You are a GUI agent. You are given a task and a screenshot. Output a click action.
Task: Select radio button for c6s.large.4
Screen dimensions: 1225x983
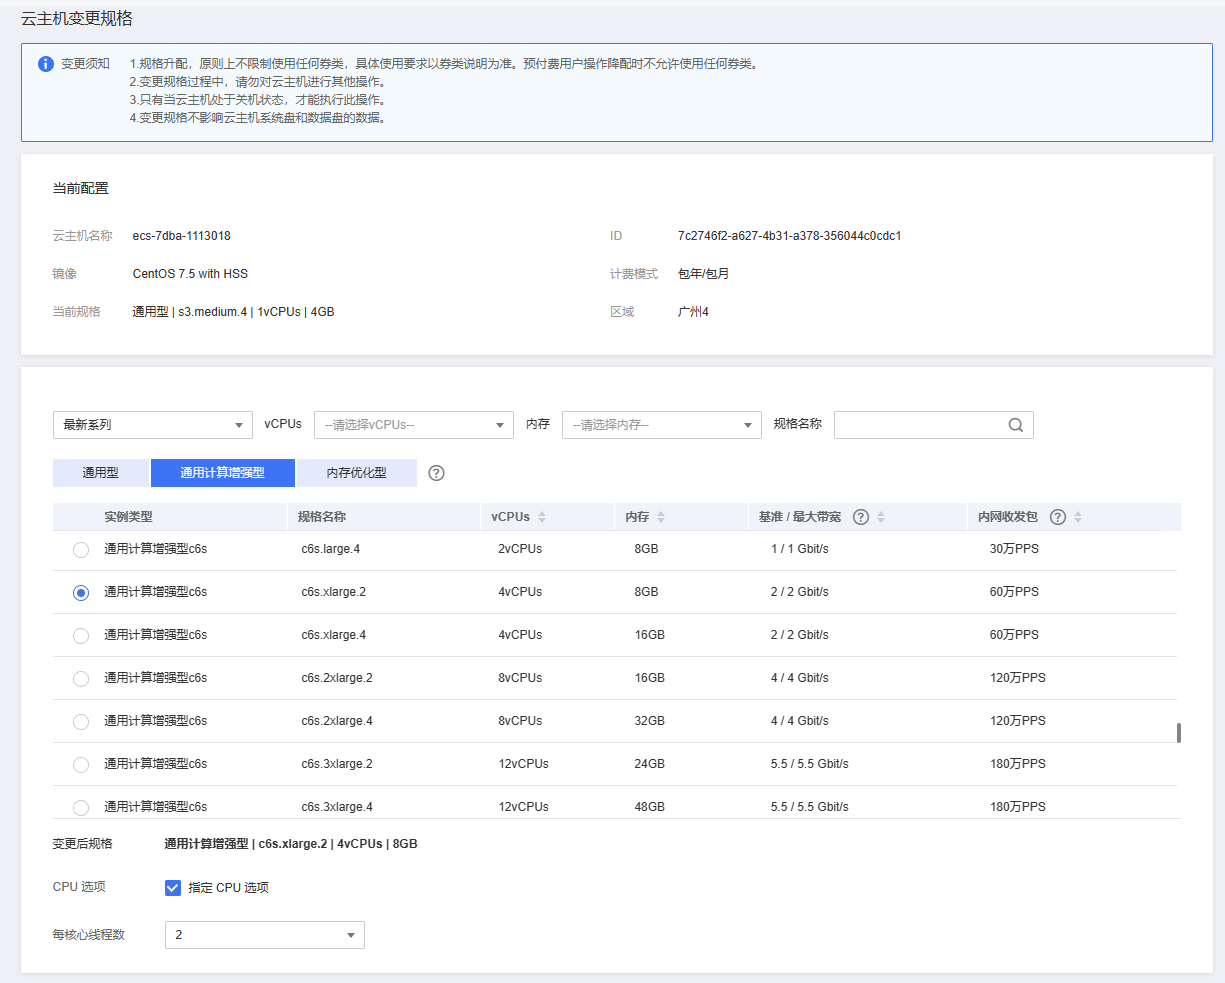pyautogui.click(x=81, y=550)
